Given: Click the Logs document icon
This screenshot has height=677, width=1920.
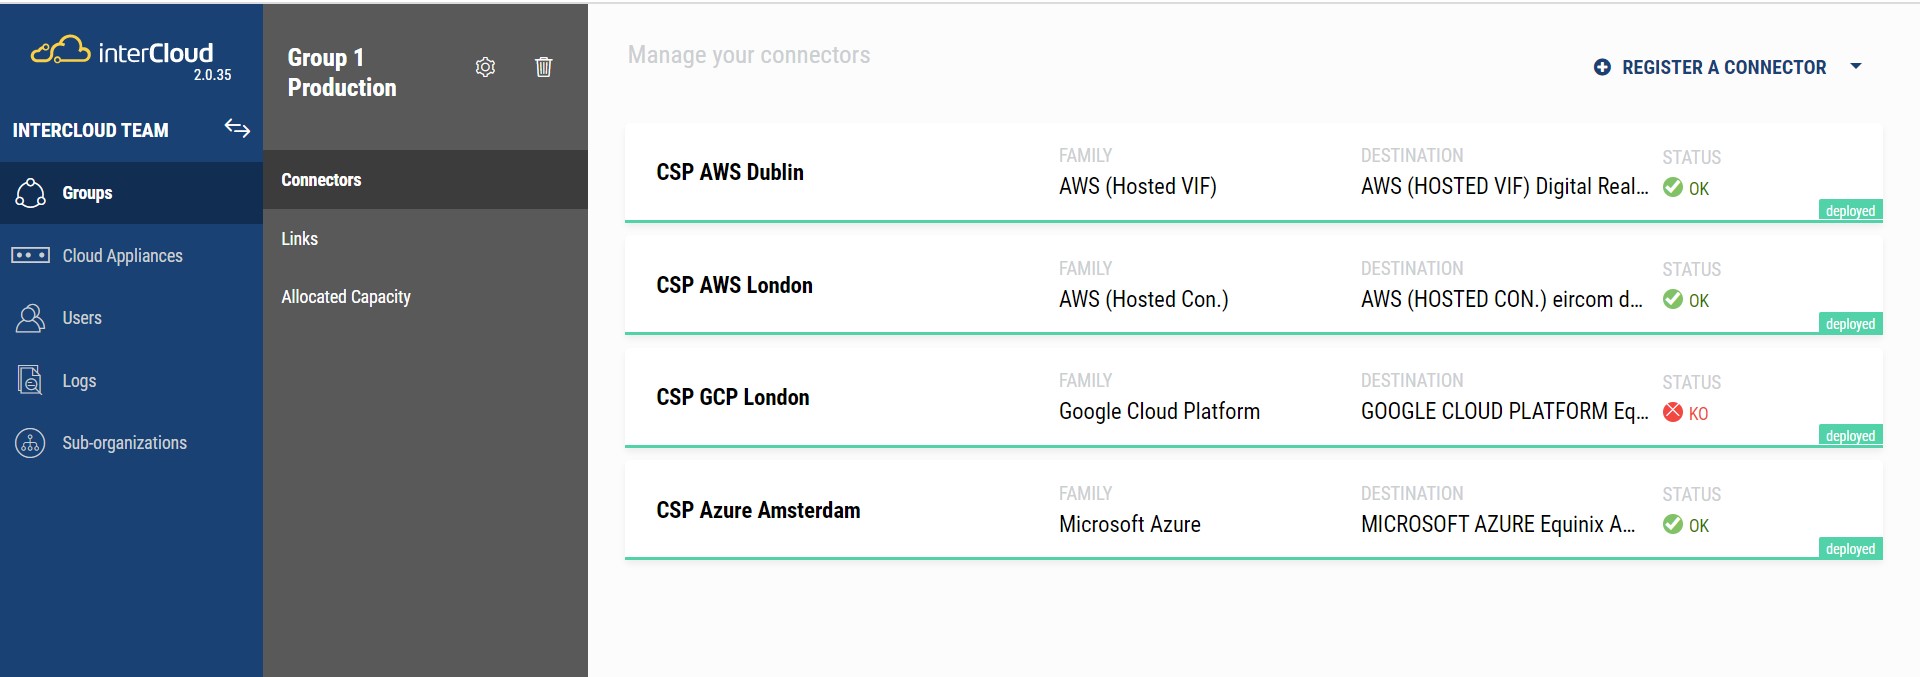Looking at the screenshot, I should click(30, 381).
